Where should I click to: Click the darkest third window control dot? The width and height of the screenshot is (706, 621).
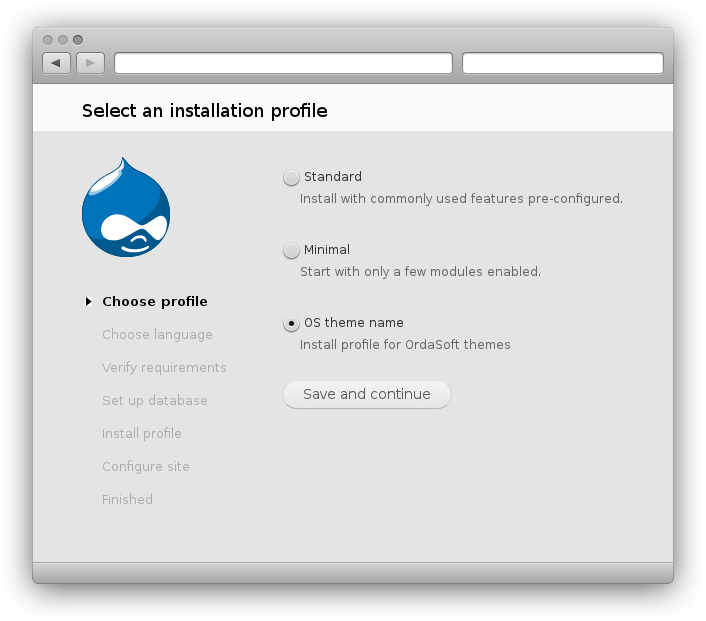[78, 40]
